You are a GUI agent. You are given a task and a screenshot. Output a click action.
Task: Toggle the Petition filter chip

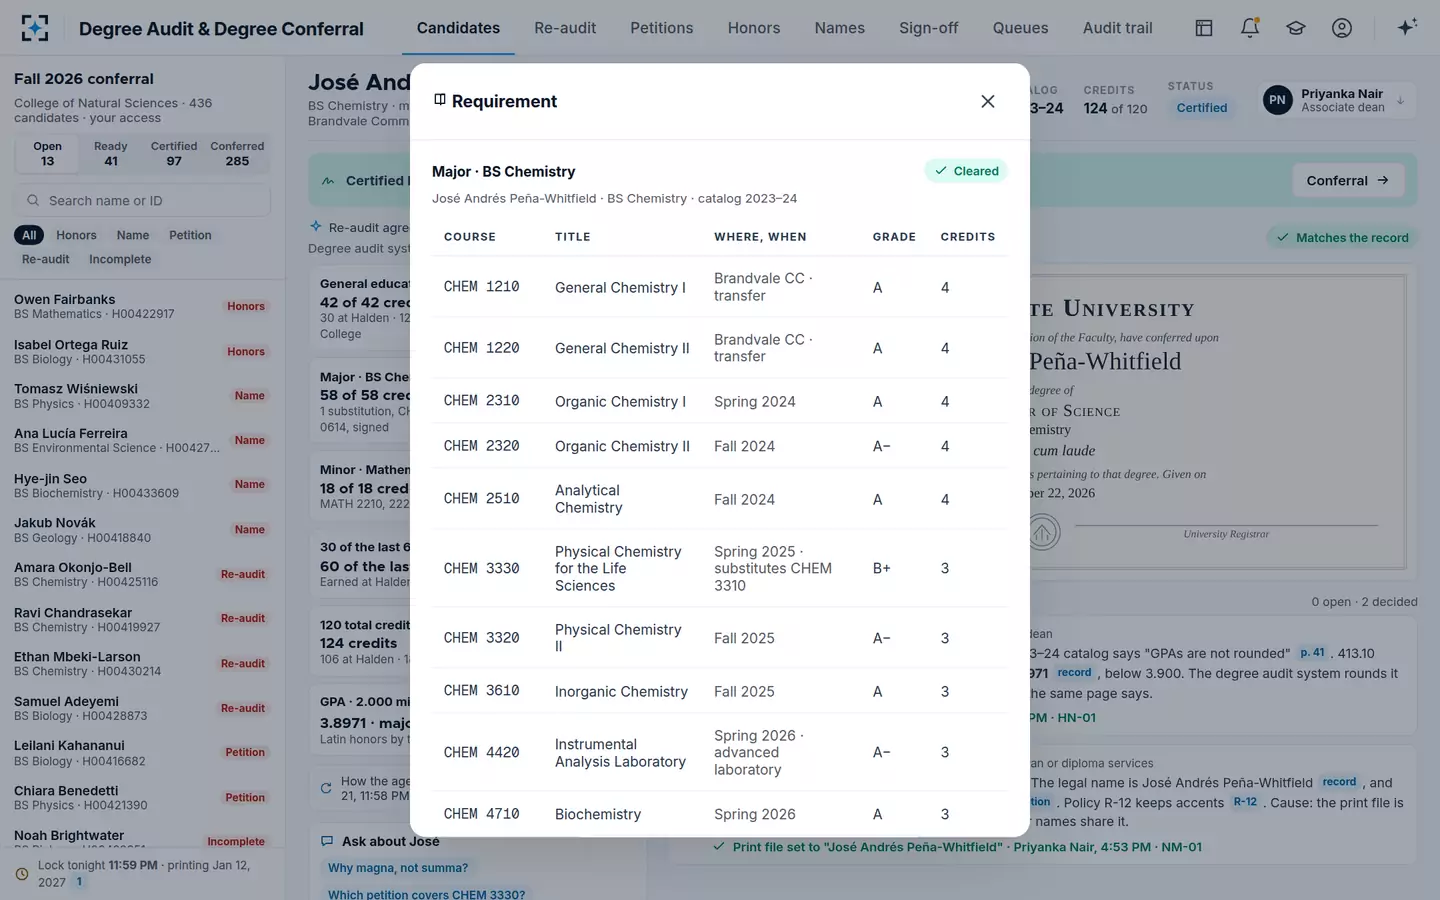point(190,235)
